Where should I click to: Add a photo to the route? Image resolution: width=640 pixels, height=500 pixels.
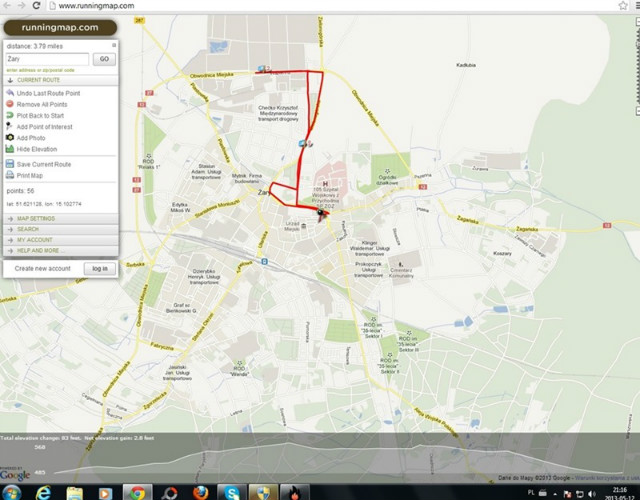(x=31, y=138)
